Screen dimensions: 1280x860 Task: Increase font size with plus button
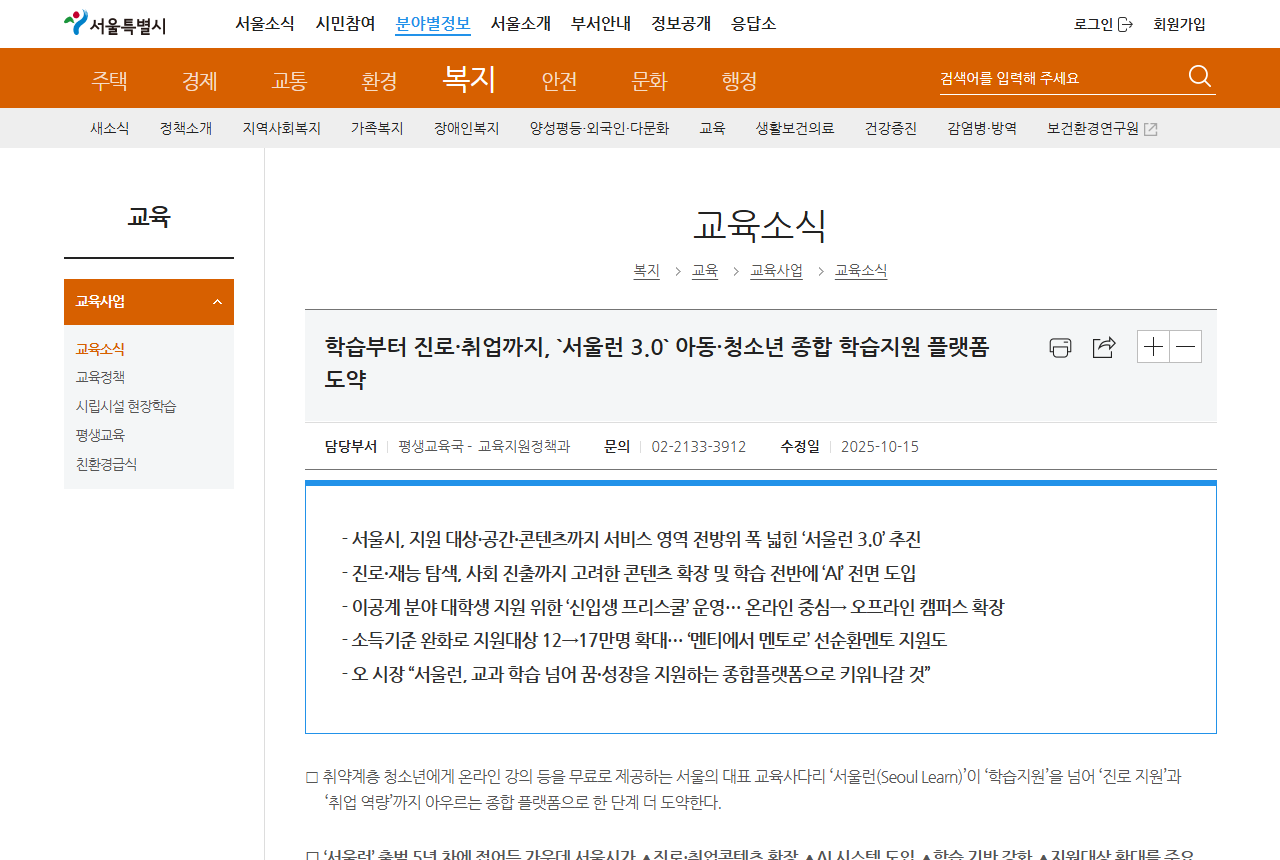click(x=1154, y=347)
